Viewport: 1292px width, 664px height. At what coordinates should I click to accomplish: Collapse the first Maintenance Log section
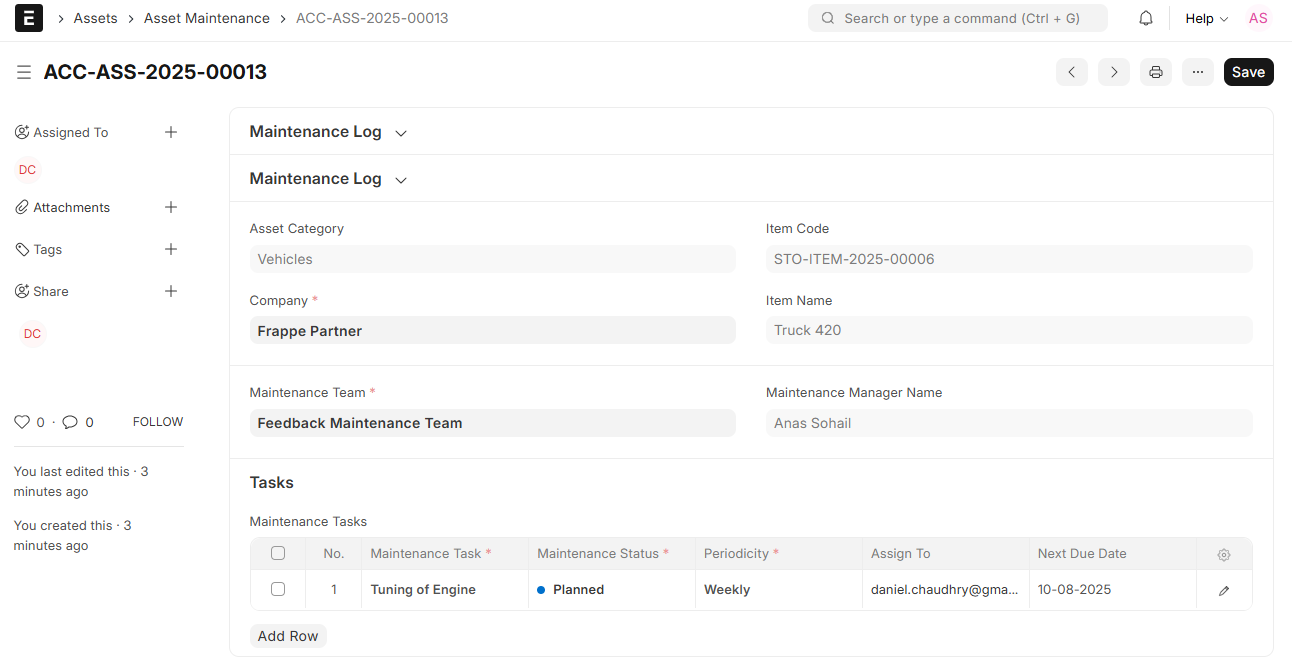pyautogui.click(x=401, y=133)
